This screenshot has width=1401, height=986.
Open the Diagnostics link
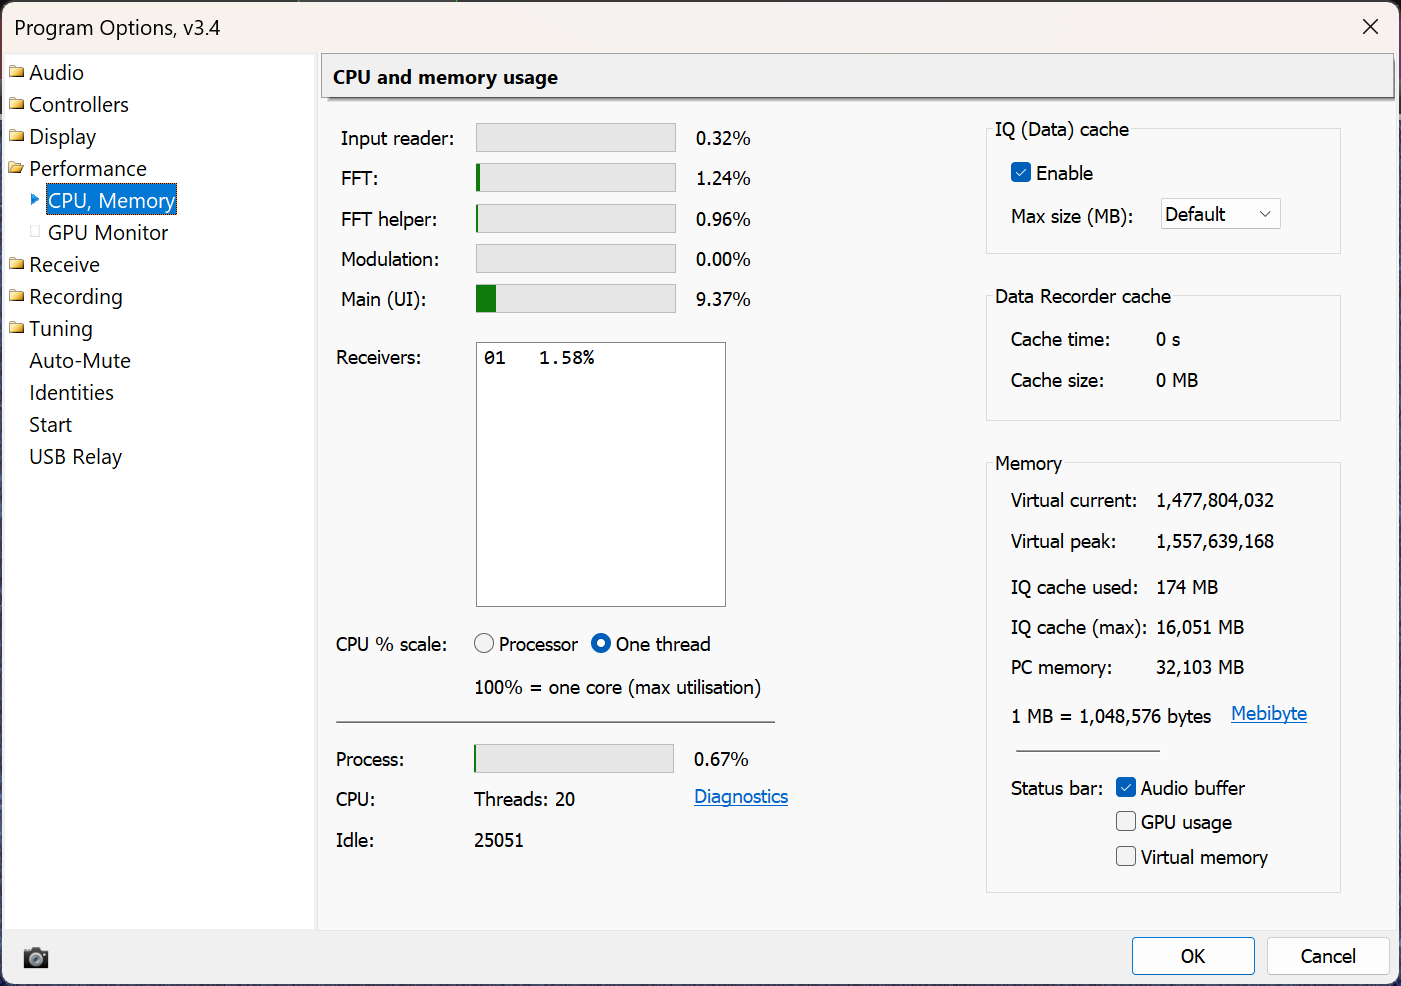click(741, 797)
